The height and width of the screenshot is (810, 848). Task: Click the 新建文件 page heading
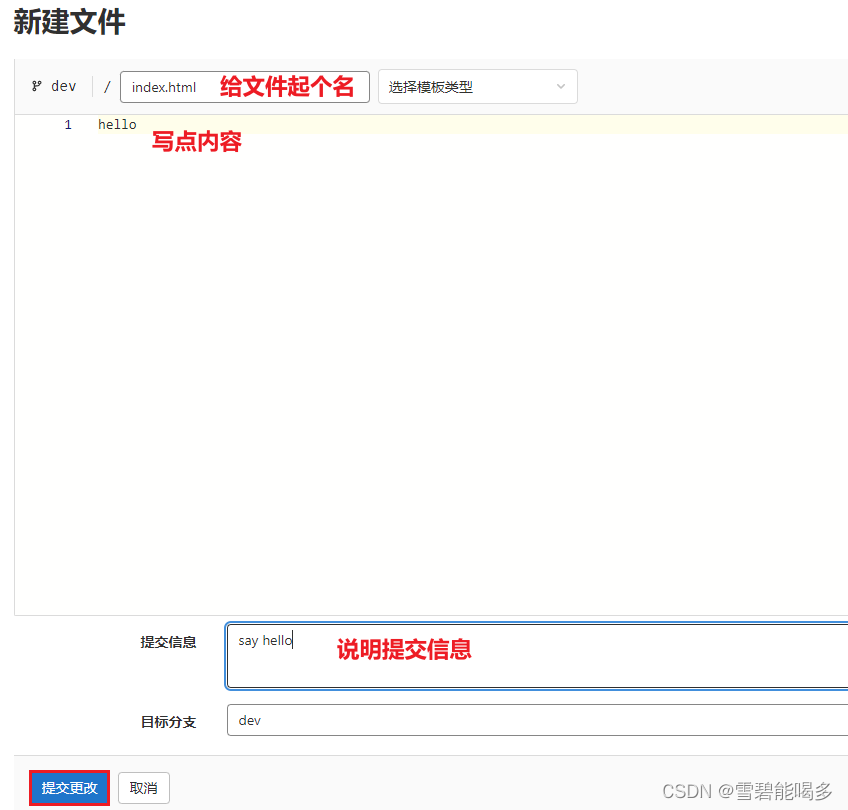coord(69,23)
